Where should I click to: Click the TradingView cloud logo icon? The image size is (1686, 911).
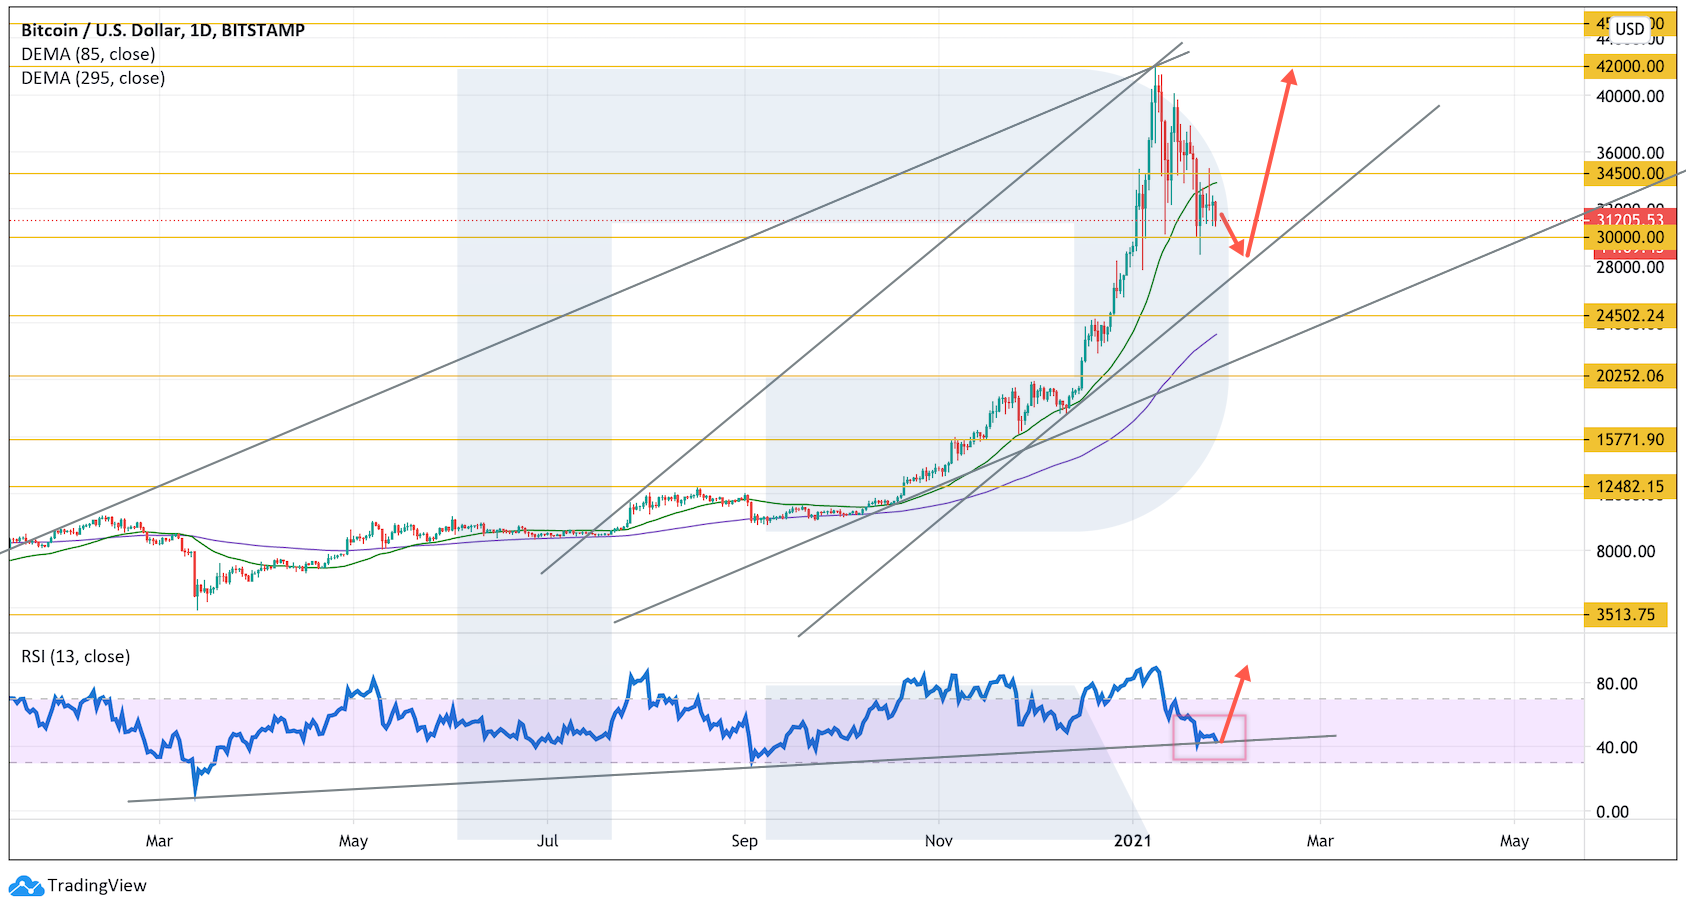click(25, 886)
